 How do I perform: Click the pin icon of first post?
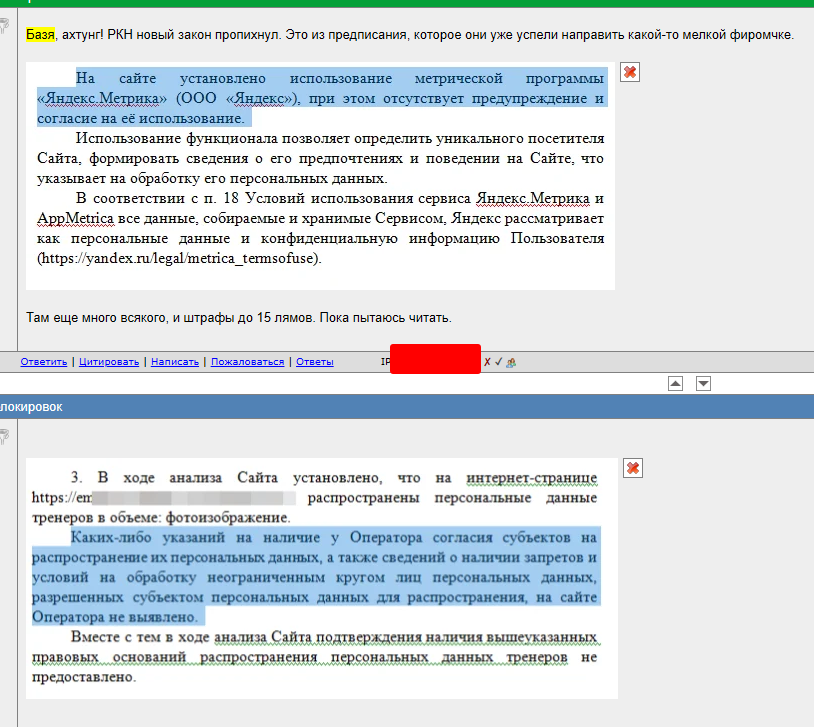click(4, 26)
